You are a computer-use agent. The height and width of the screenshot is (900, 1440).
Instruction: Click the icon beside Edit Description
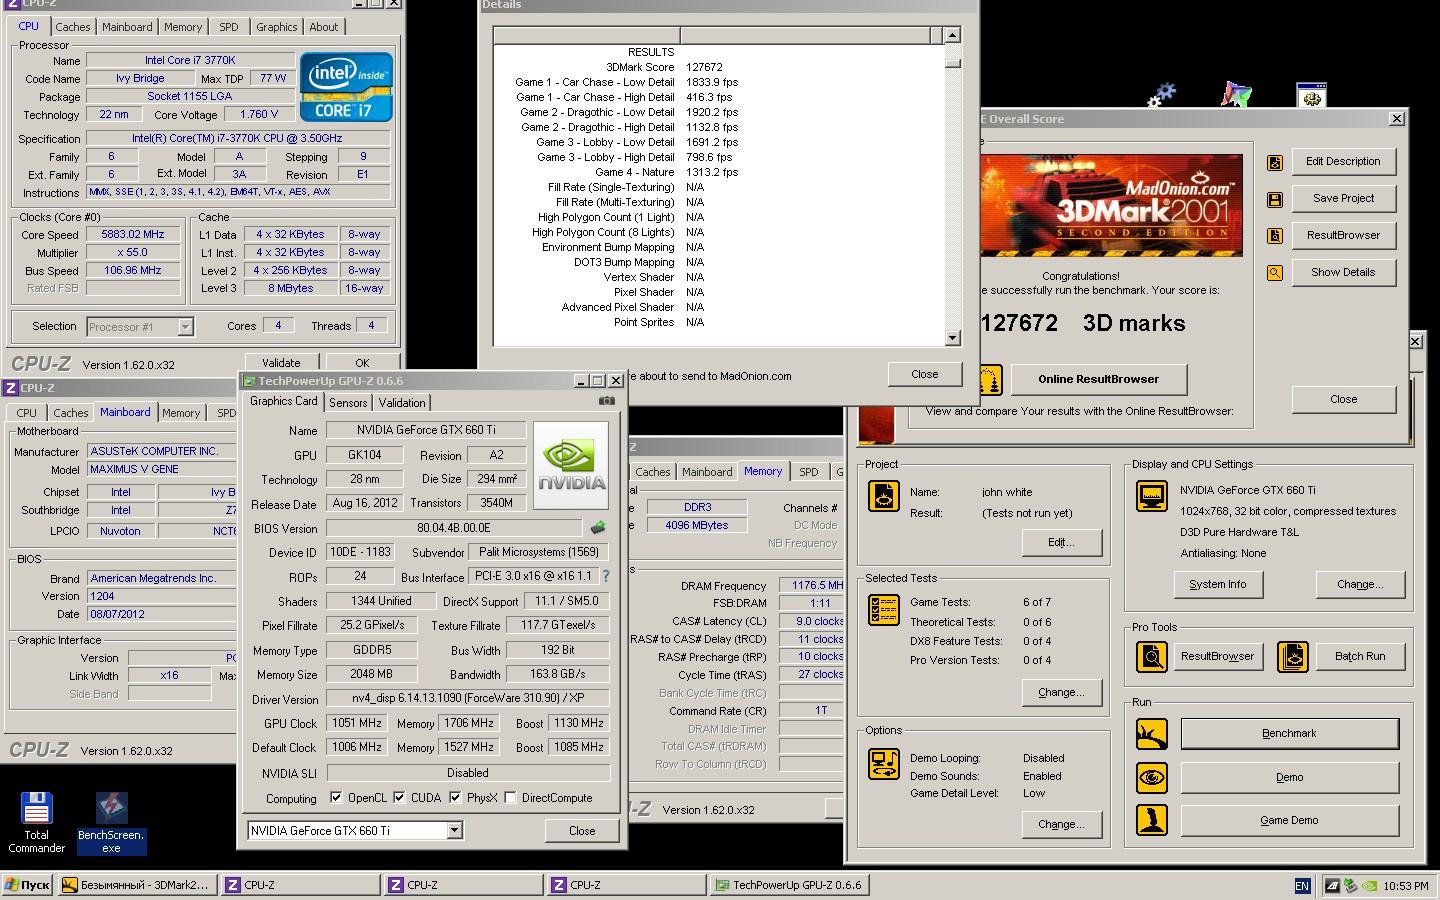[1274, 162]
